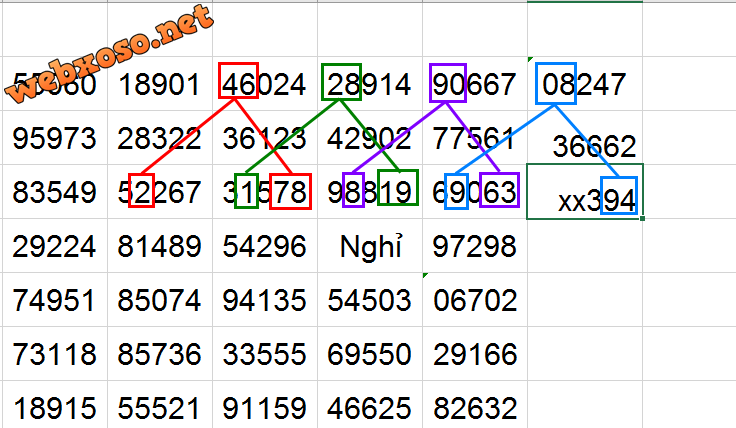Choose the cell with number 54503
The height and width of the screenshot is (428, 736).
[370, 299]
